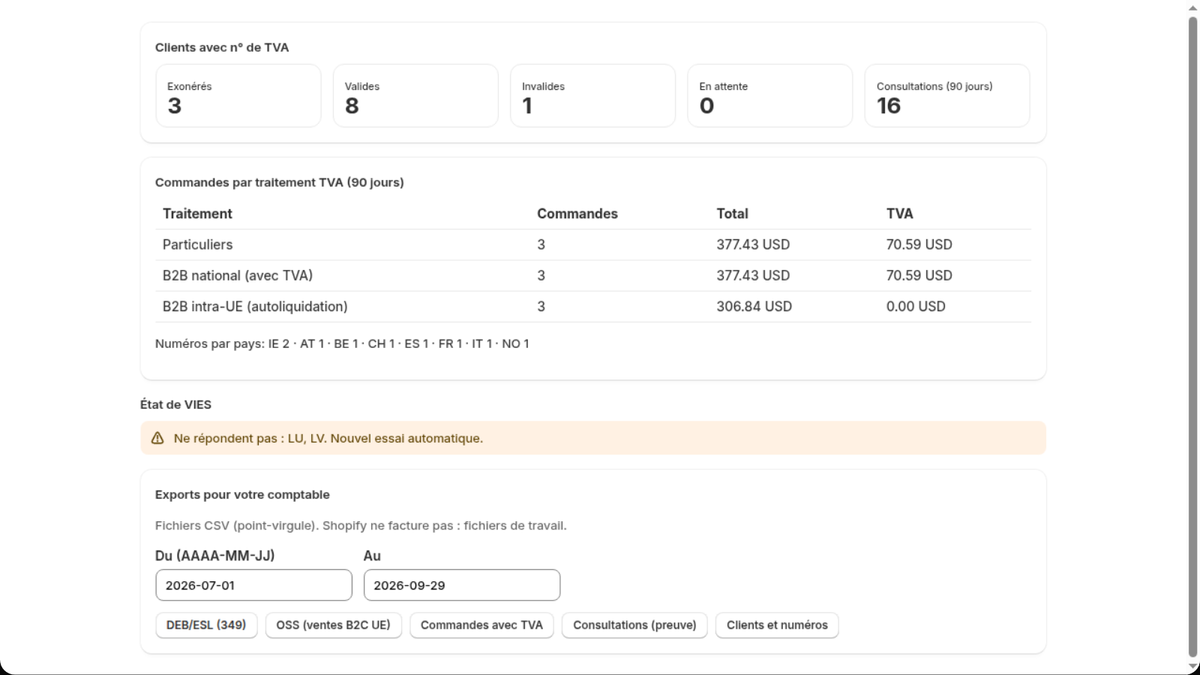Select the Invalides stat card
The image size is (1200, 675).
coord(593,96)
